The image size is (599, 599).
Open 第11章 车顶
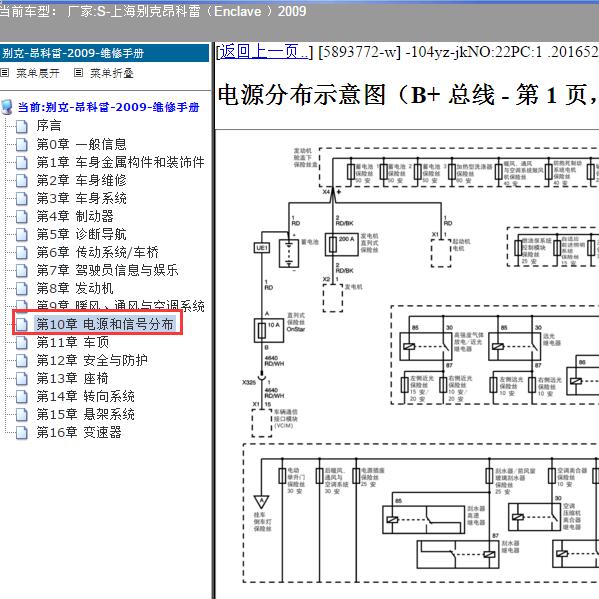73,342
